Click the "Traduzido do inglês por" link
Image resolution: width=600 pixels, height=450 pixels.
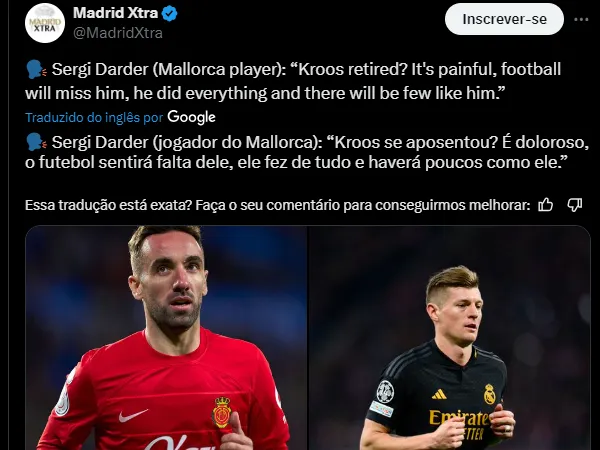[94, 117]
